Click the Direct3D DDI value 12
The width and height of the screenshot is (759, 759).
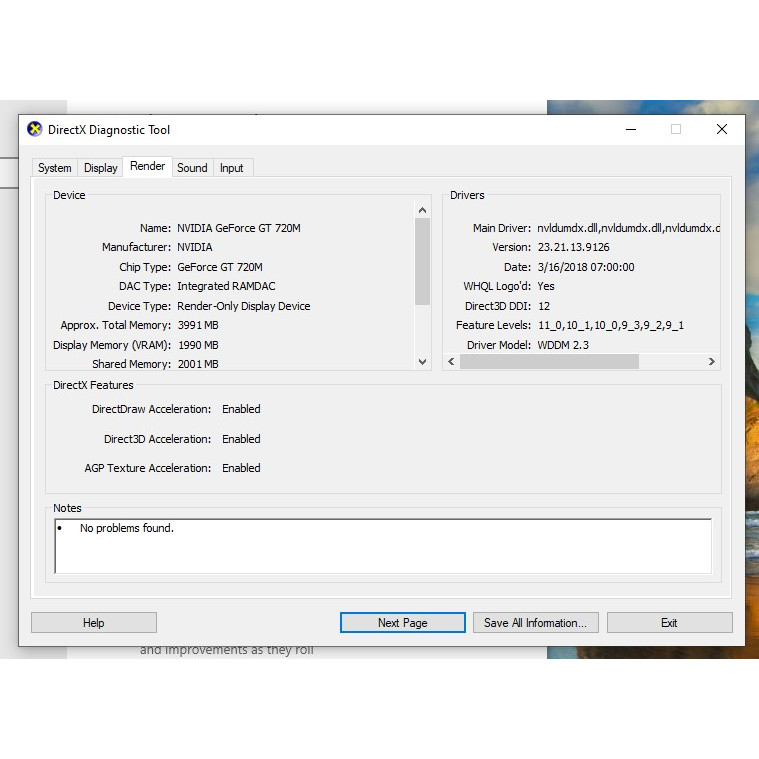click(544, 306)
